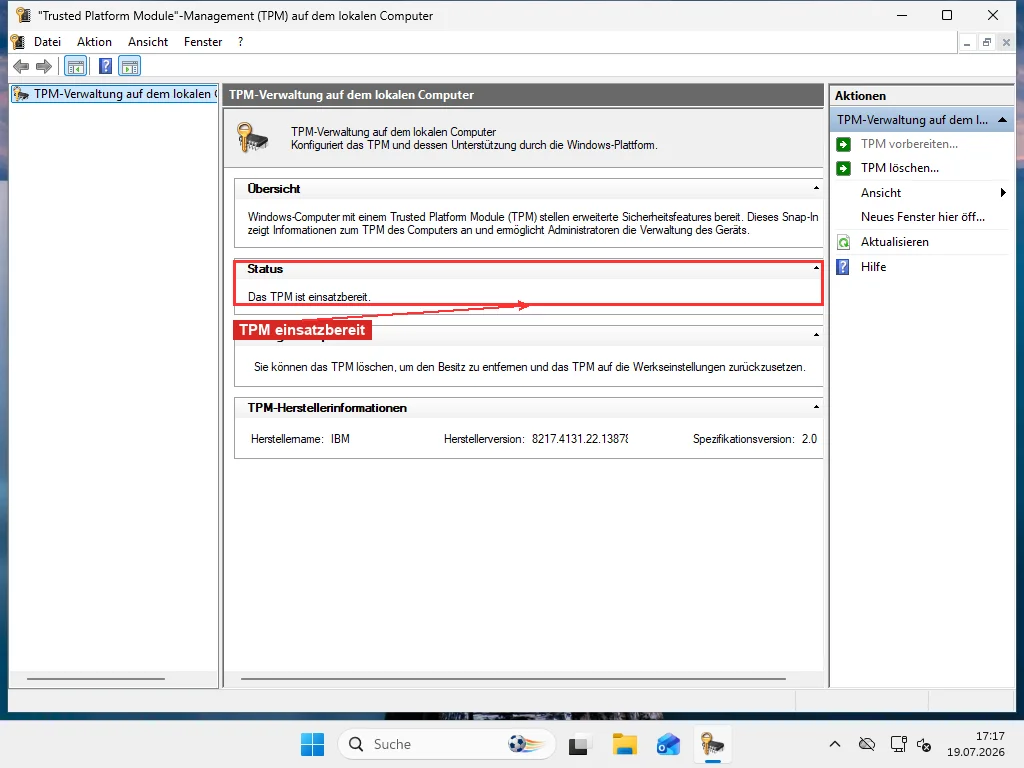Image resolution: width=1024 pixels, height=768 pixels.
Task: Click the Ansicht action in Aktionen pane
Action: (x=880, y=193)
